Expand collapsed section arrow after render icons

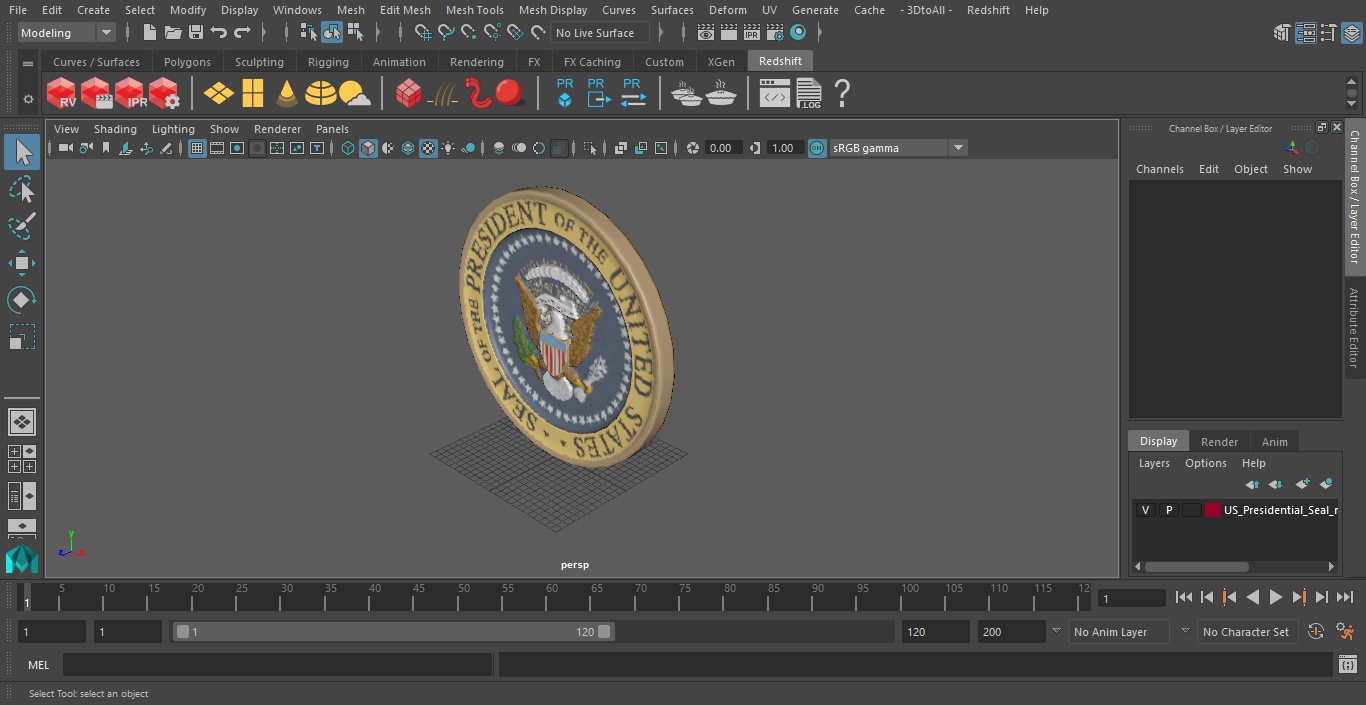(x=819, y=33)
